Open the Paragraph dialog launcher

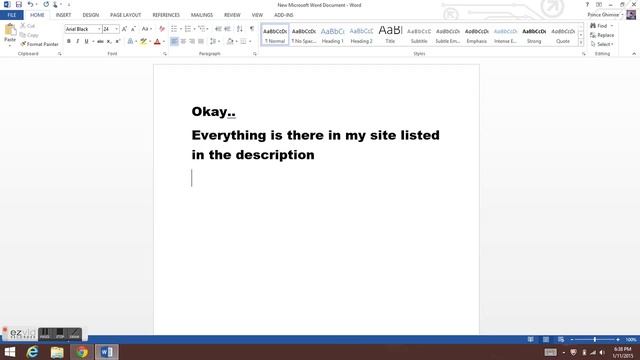(255, 54)
